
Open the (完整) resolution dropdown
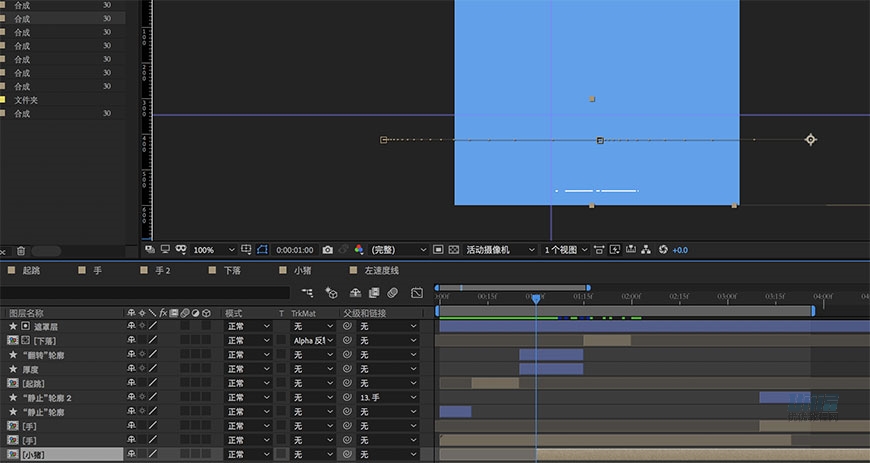tap(398, 250)
